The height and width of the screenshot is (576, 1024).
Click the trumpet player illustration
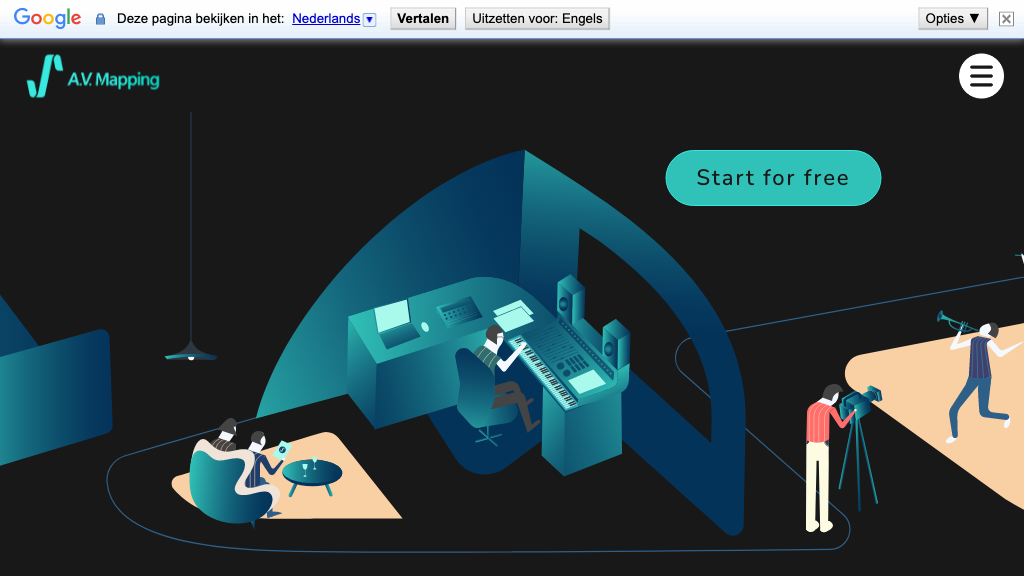click(977, 375)
